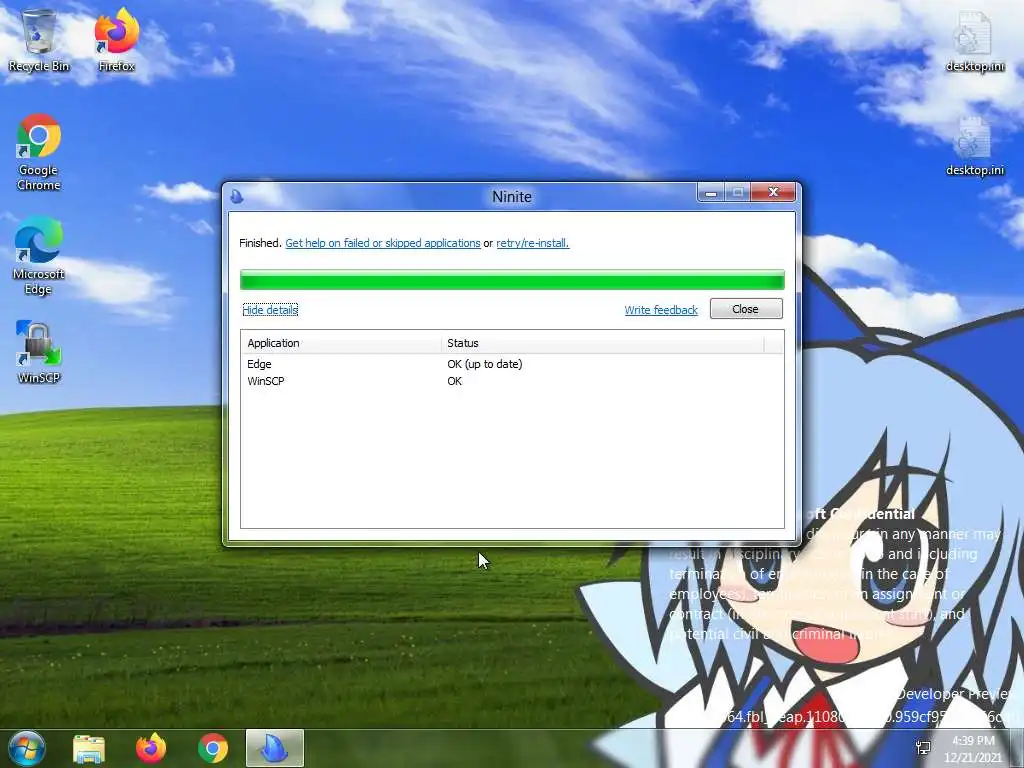Screen dimensions: 1024x768
Task: Click the 'OK (up to date)' status cell
Action: coord(485,364)
